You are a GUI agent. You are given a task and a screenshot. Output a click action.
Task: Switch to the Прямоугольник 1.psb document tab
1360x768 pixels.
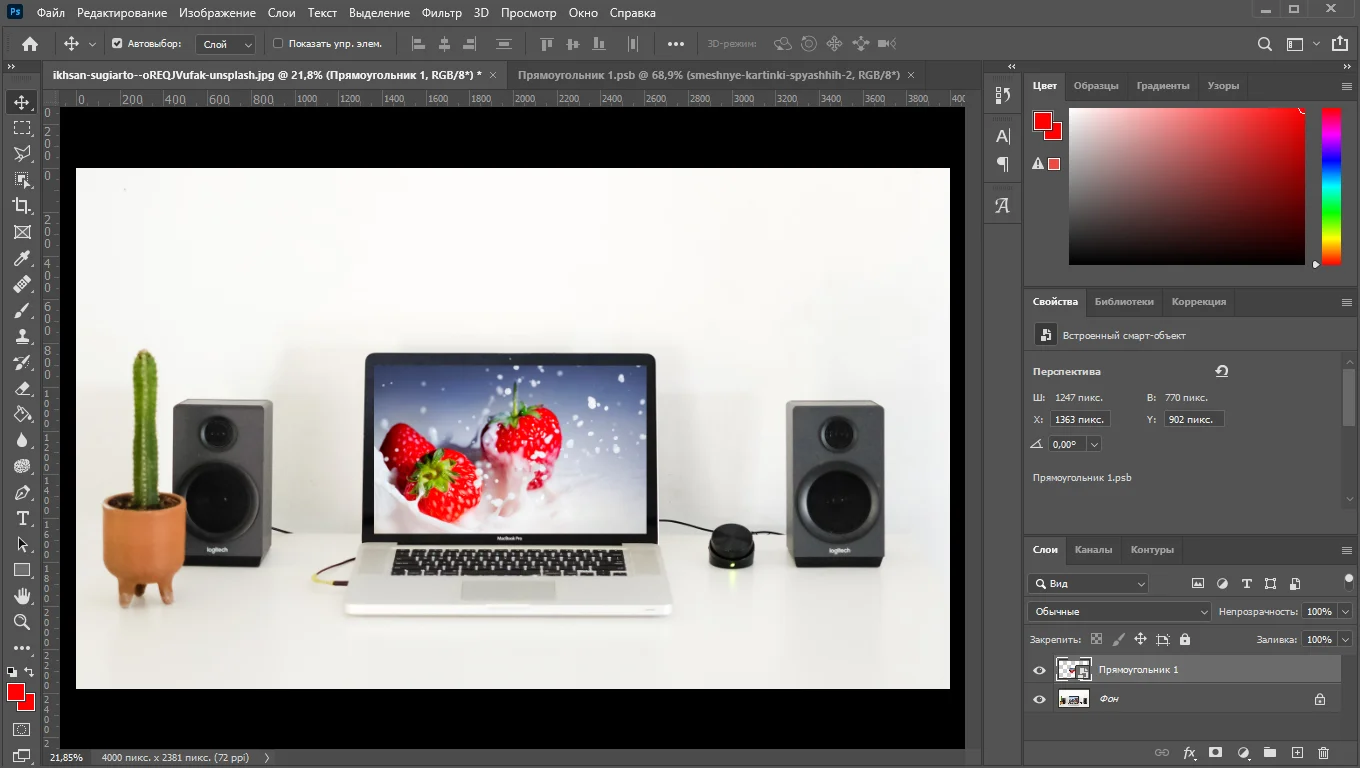[x=708, y=75]
